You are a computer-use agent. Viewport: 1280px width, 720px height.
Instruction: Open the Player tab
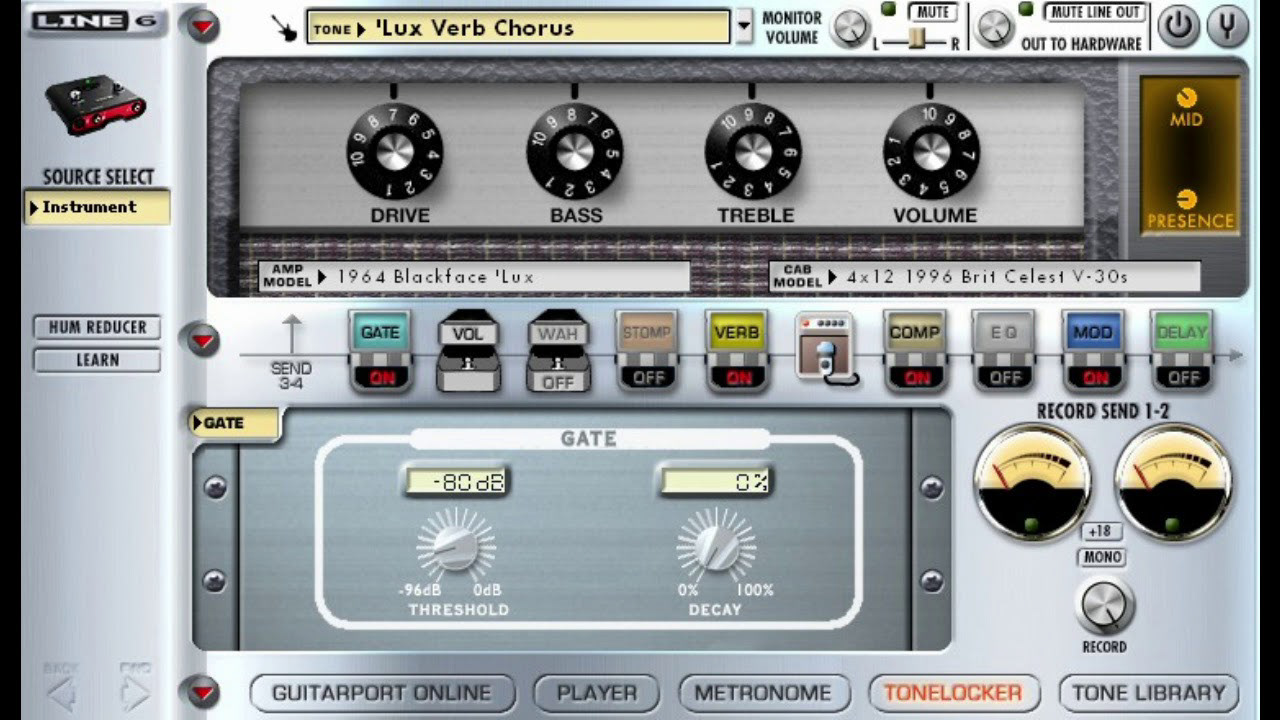[x=597, y=693]
